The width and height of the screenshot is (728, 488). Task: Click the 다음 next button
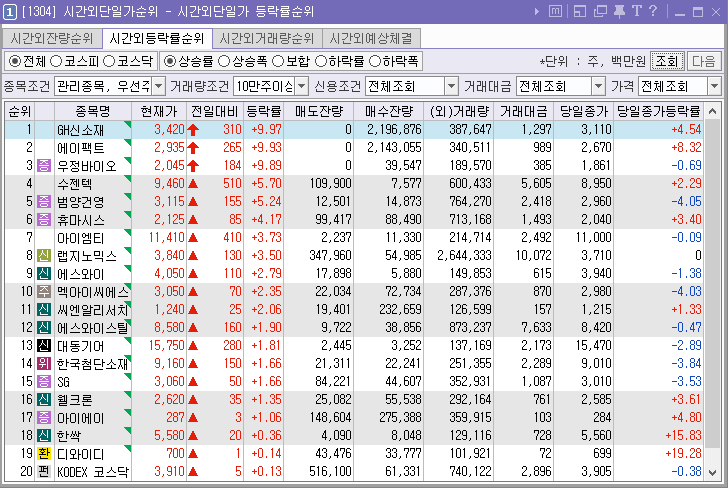[x=704, y=61]
